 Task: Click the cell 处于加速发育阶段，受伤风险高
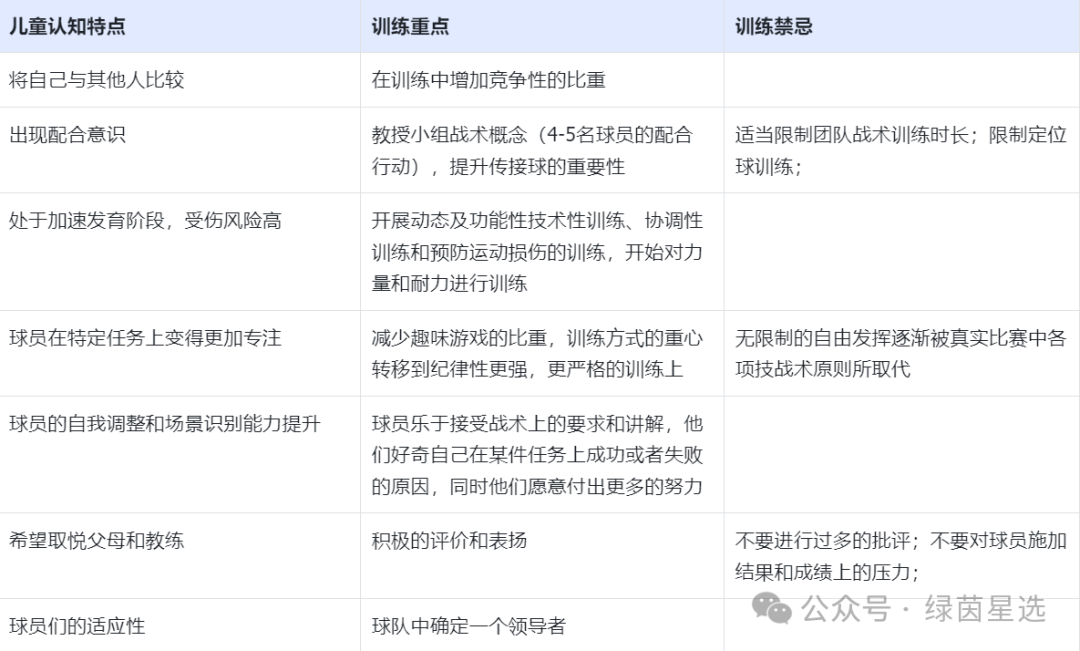[x=180, y=252]
